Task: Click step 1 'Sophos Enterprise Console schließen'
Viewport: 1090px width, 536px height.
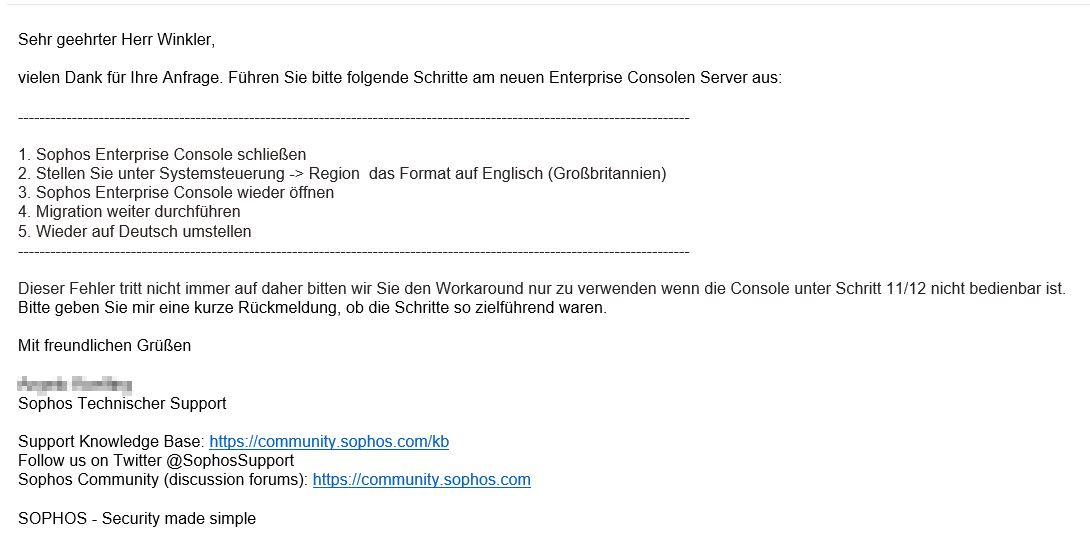Action: pos(162,154)
